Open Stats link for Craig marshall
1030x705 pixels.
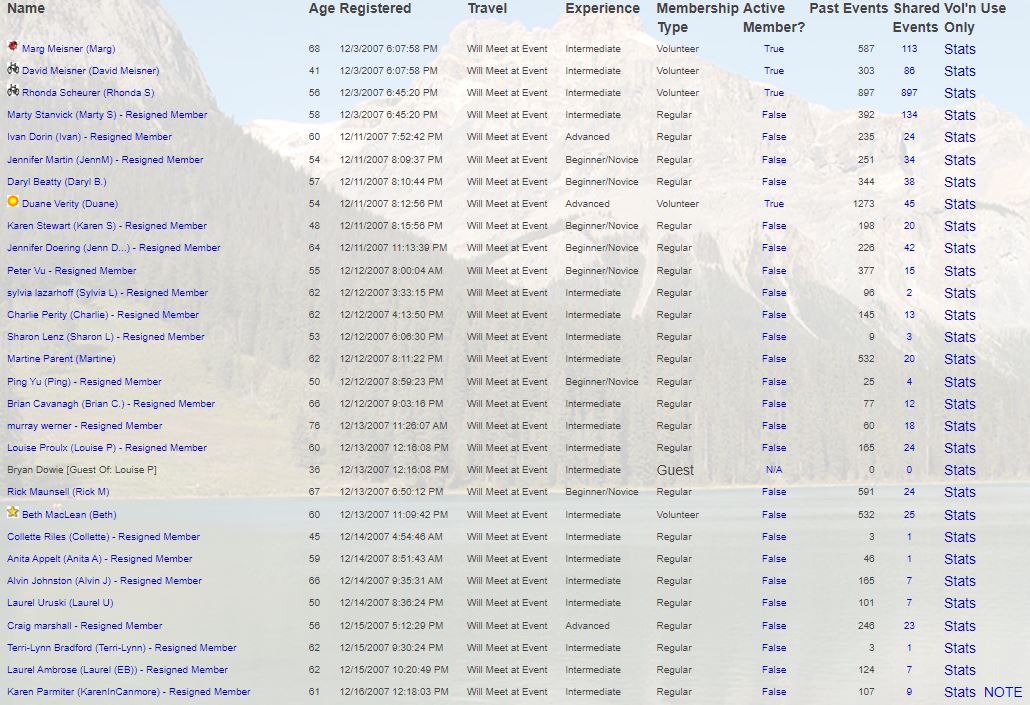coord(959,626)
